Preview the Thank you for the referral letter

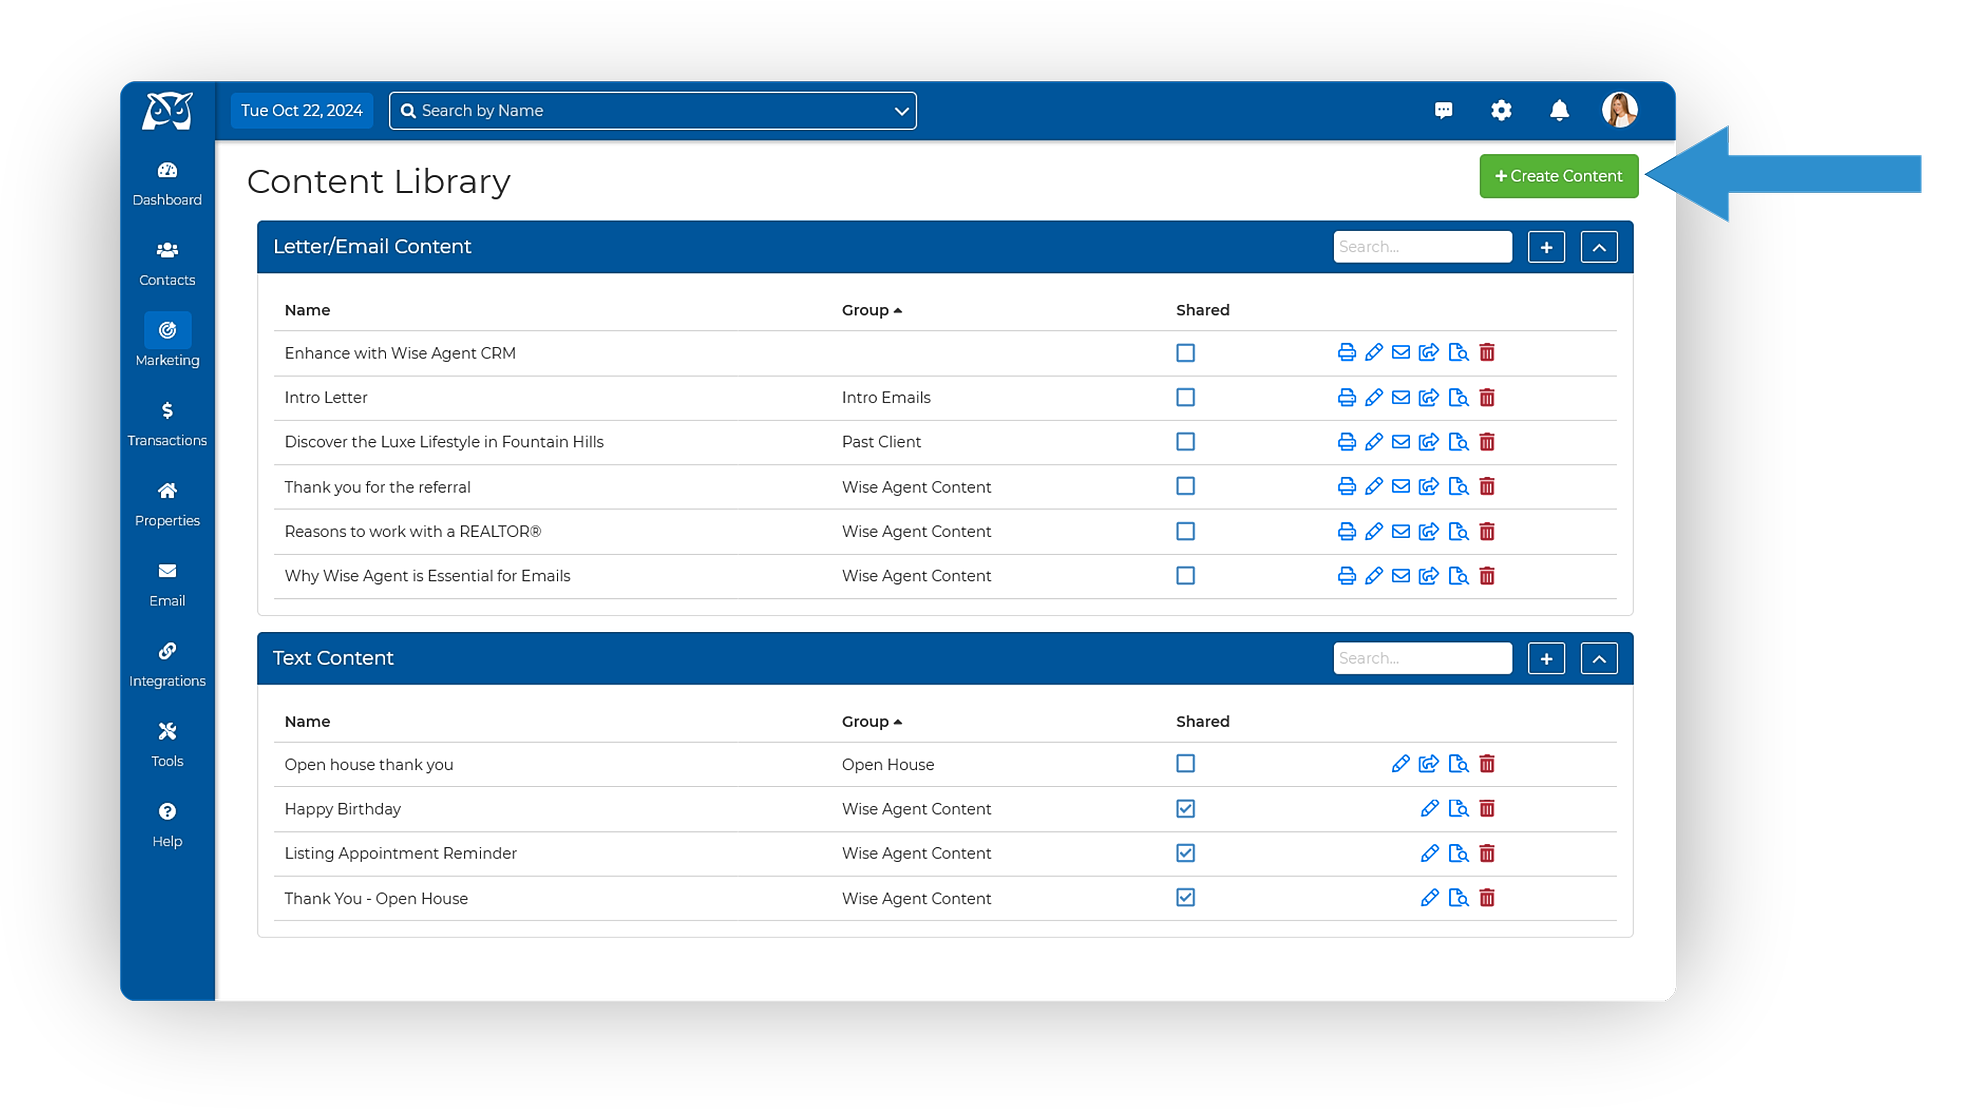point(1458,487)
